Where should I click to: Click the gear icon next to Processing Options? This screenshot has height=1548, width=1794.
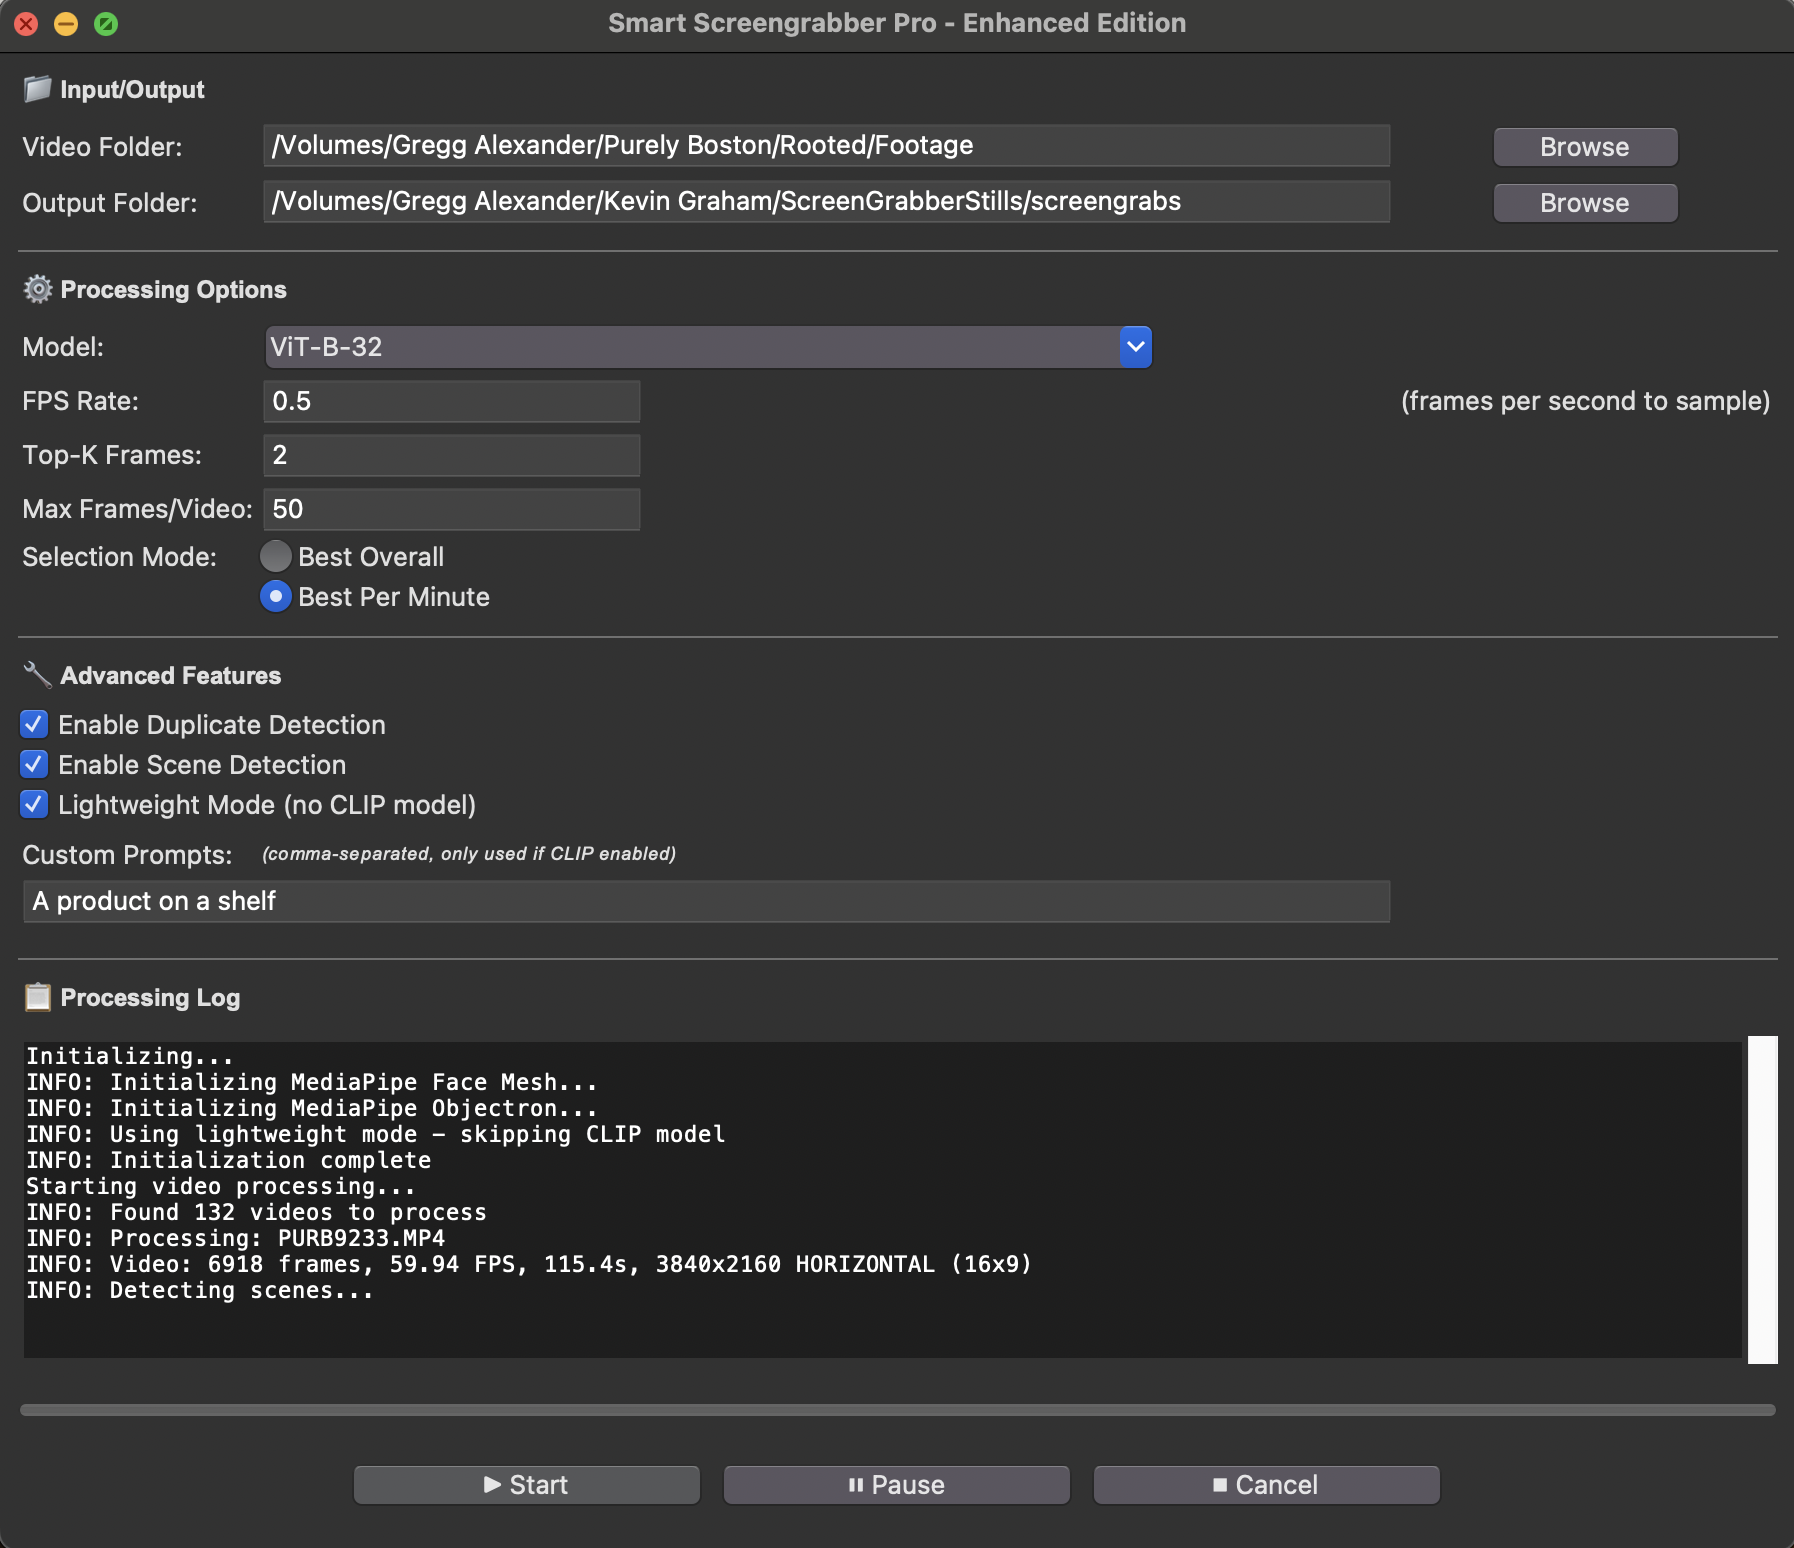[x=37, y=289]
